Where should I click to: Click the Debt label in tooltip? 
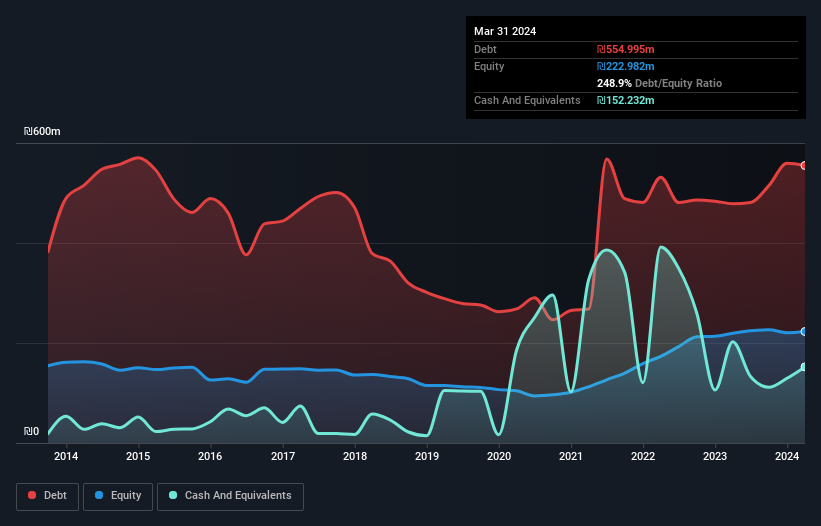pos(485,49)
